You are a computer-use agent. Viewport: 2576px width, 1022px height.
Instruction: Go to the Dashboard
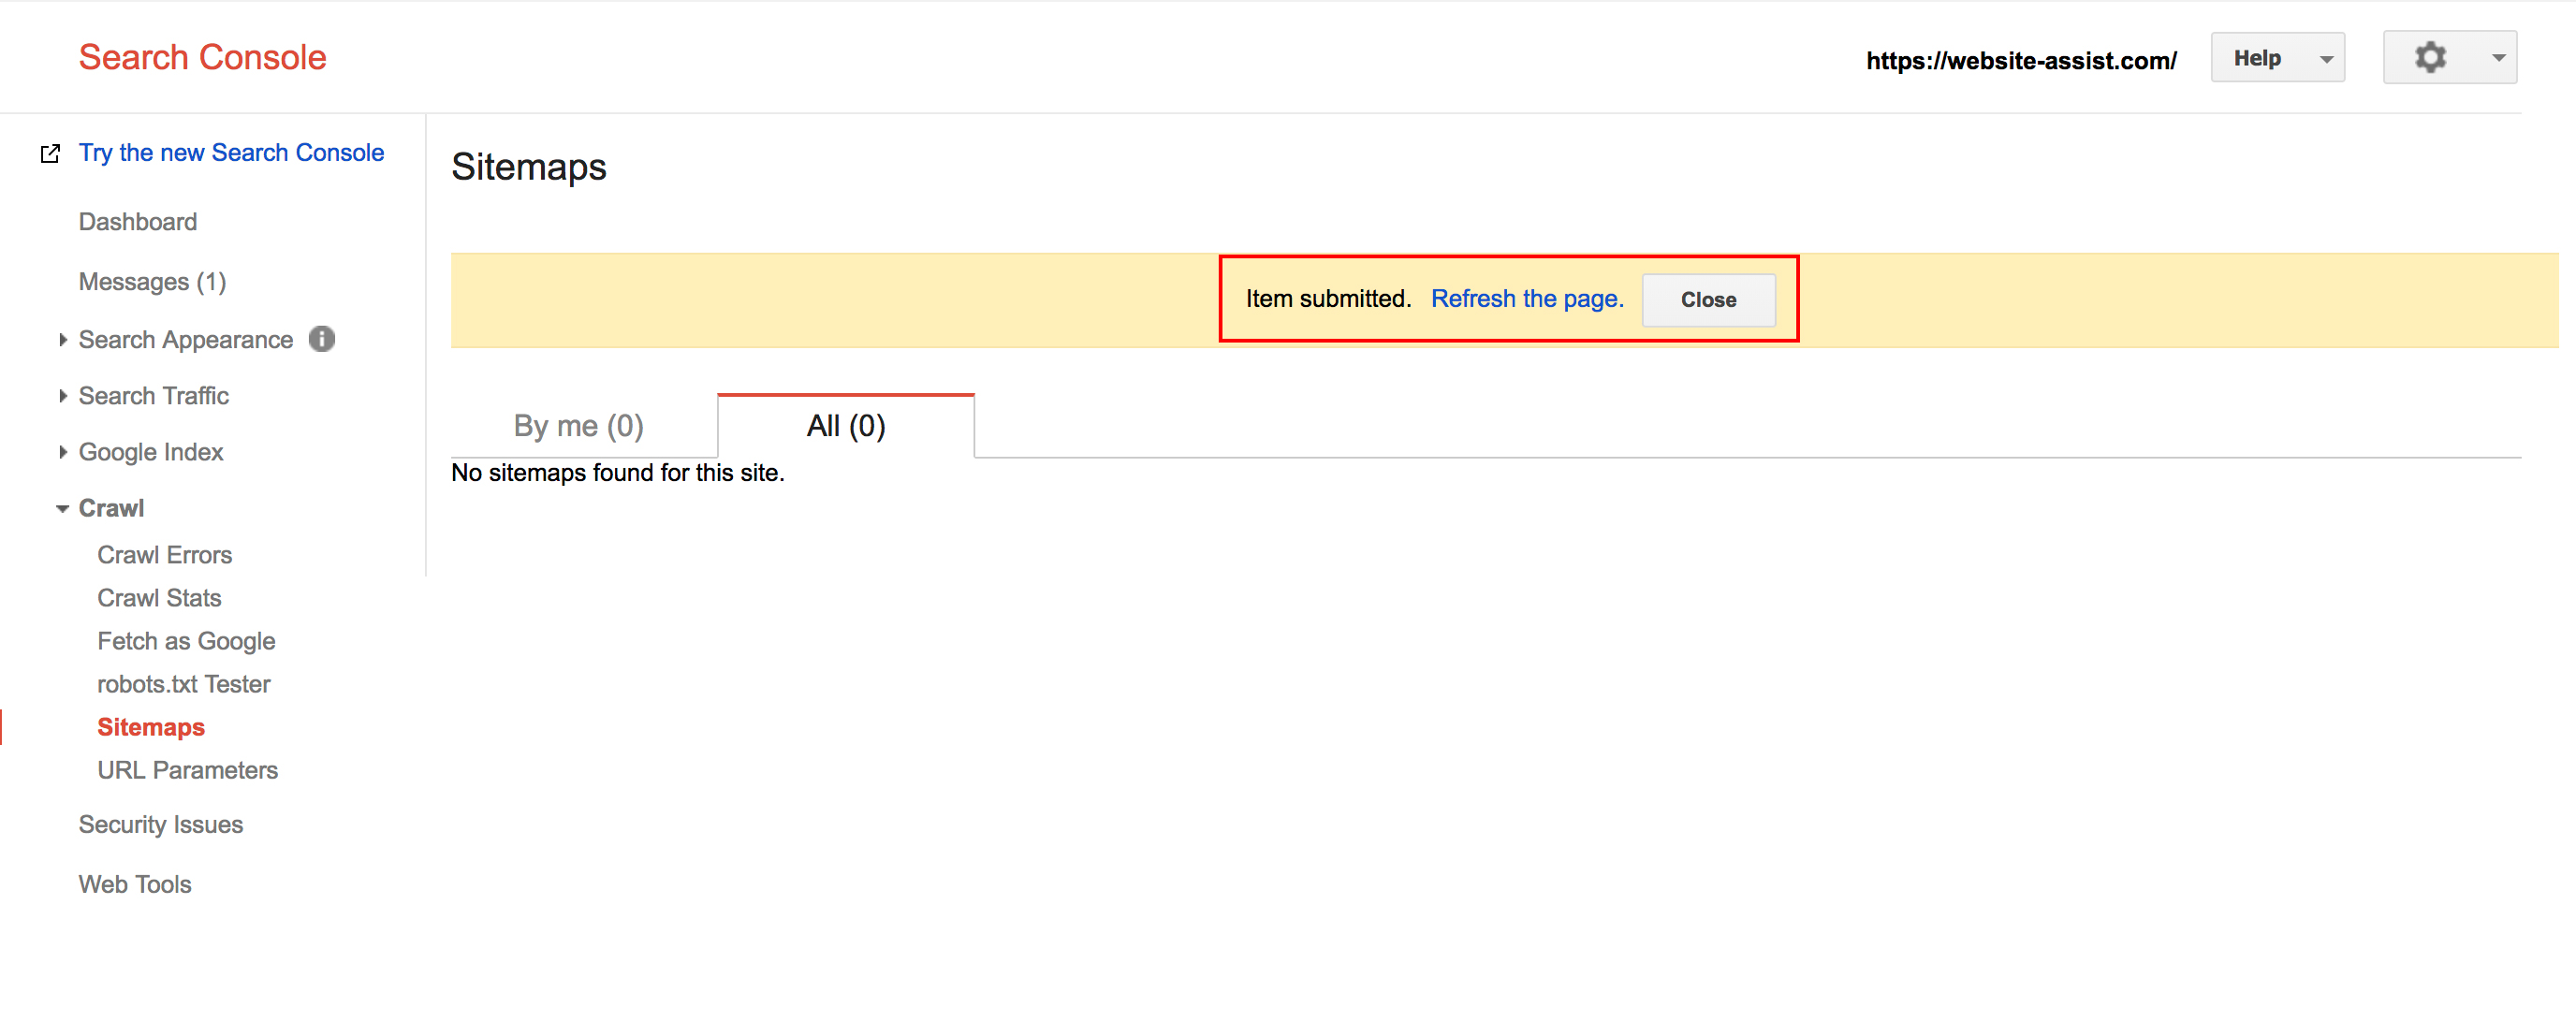click(x=137, y=222)
